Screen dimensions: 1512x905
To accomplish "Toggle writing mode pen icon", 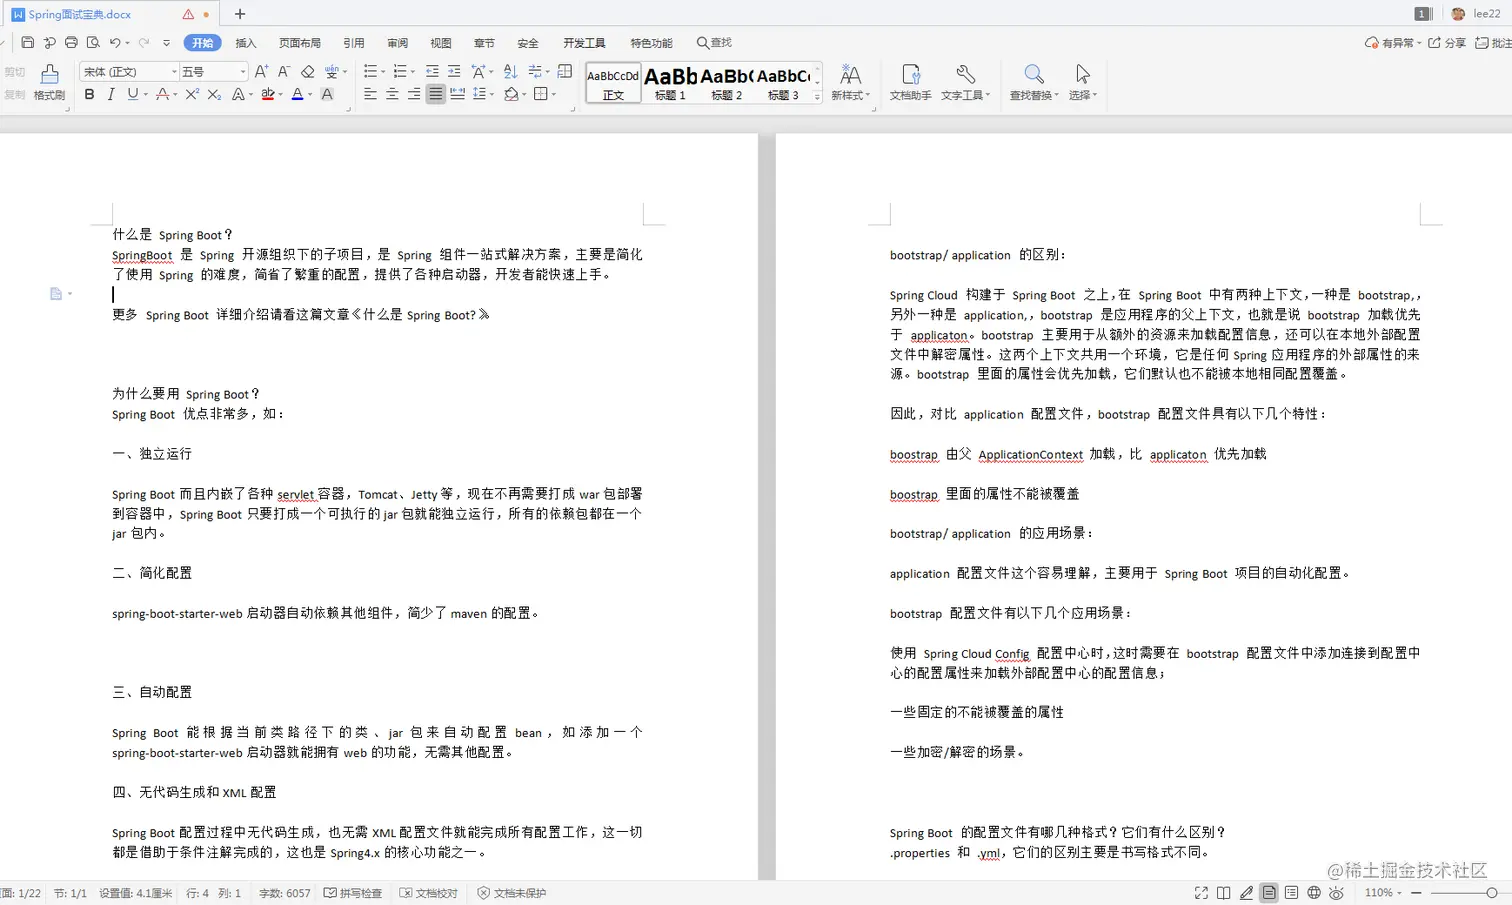I will pyautogui.click(x=1246, y=893).
